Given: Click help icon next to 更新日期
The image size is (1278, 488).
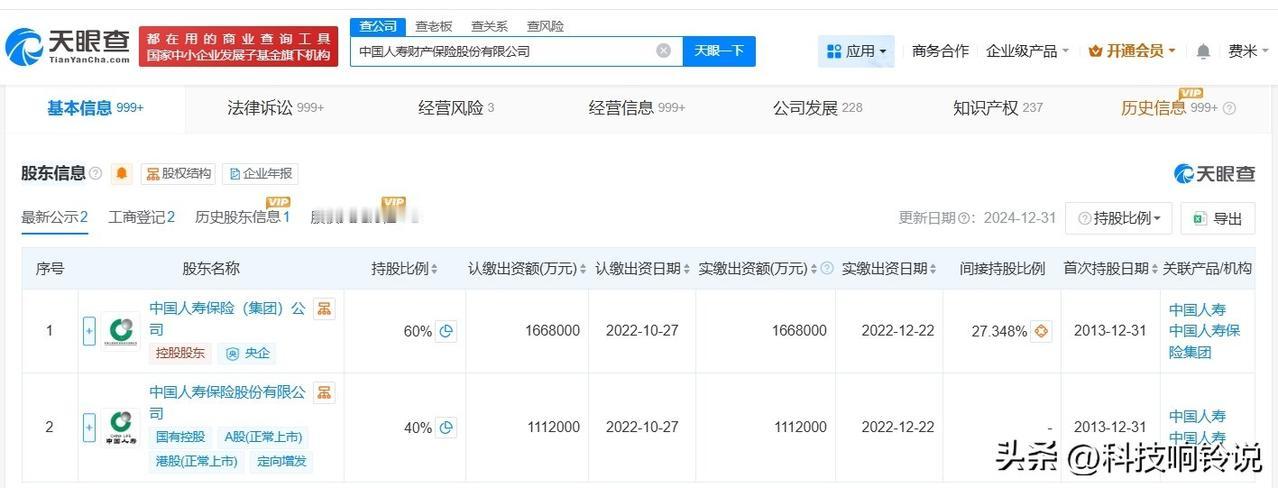Looking at the screenshot, I should pyautogui.click(x=965, y=219).
